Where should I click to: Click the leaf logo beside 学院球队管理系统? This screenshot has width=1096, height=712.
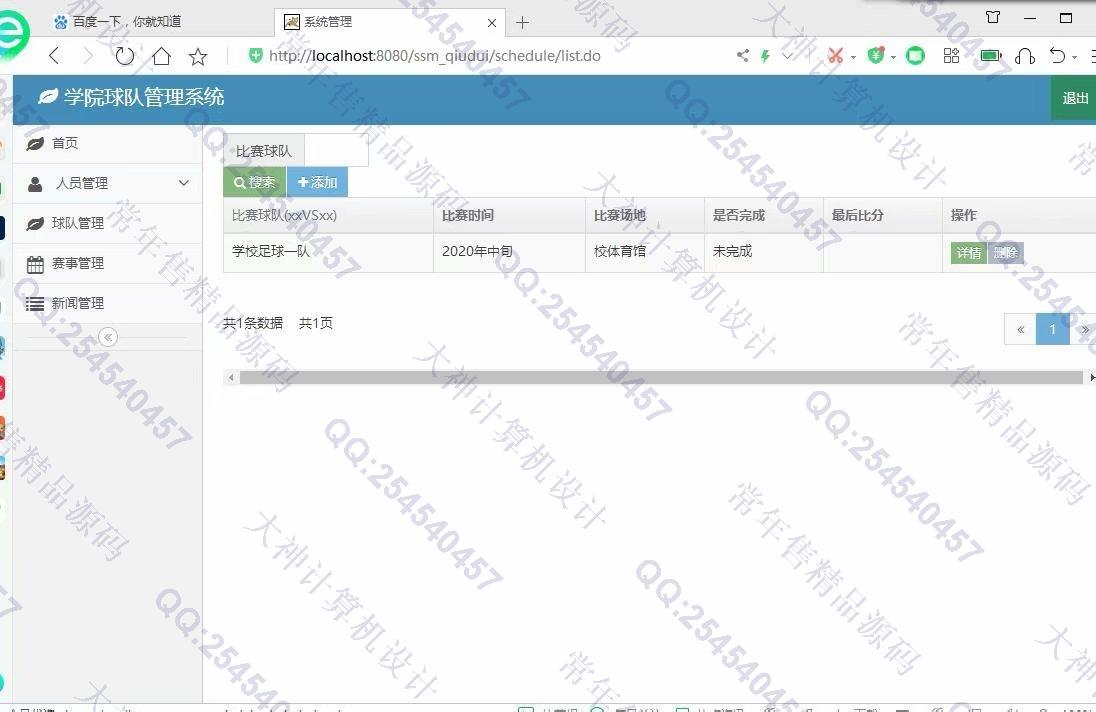pyautogui.click(x=48, y=97)
